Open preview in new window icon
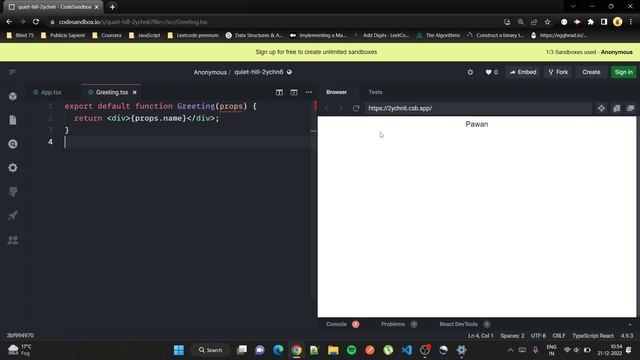This screenshot has height=360, width=640. (x=631, y=108)
